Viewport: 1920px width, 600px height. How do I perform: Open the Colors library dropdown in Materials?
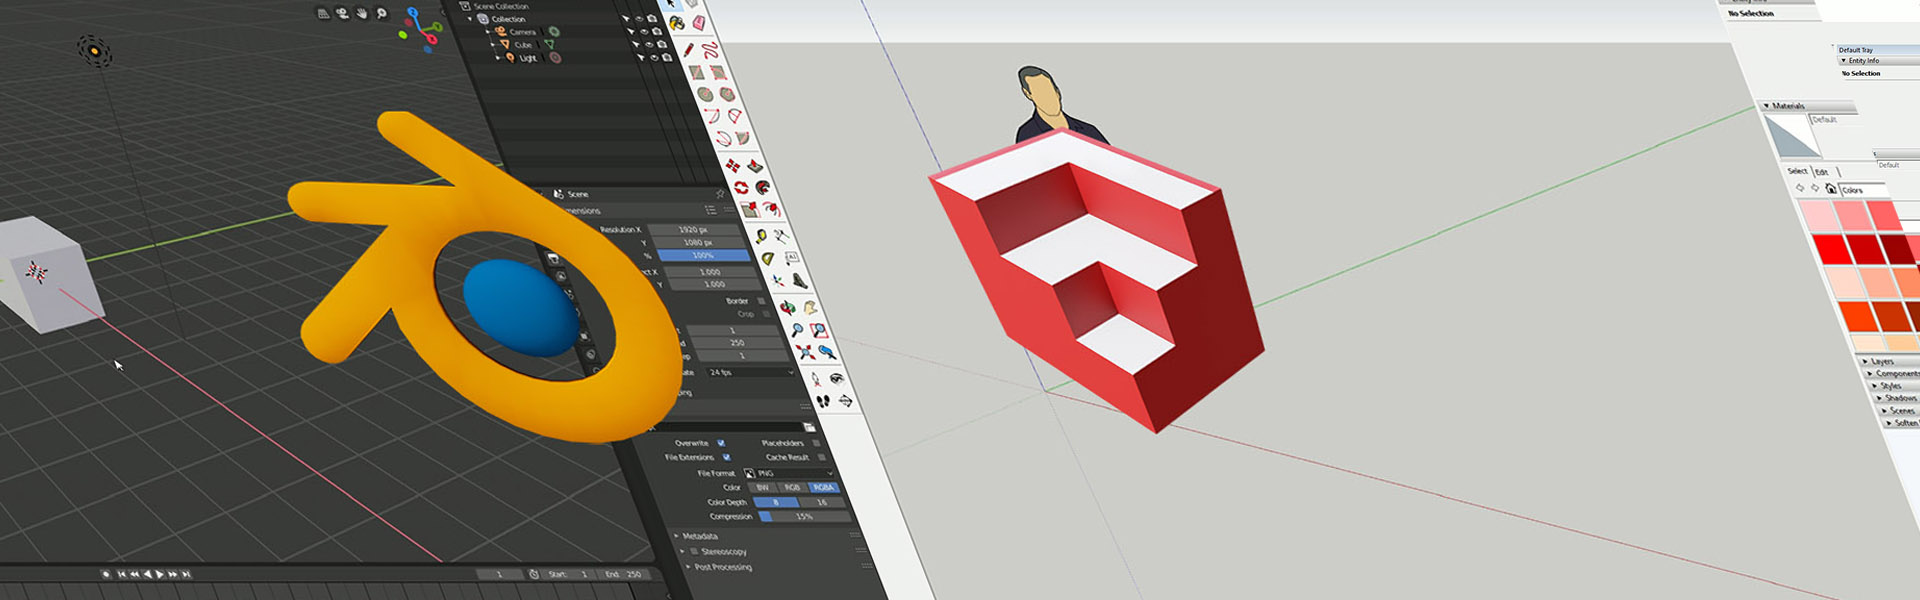[x=1863, y=190]
